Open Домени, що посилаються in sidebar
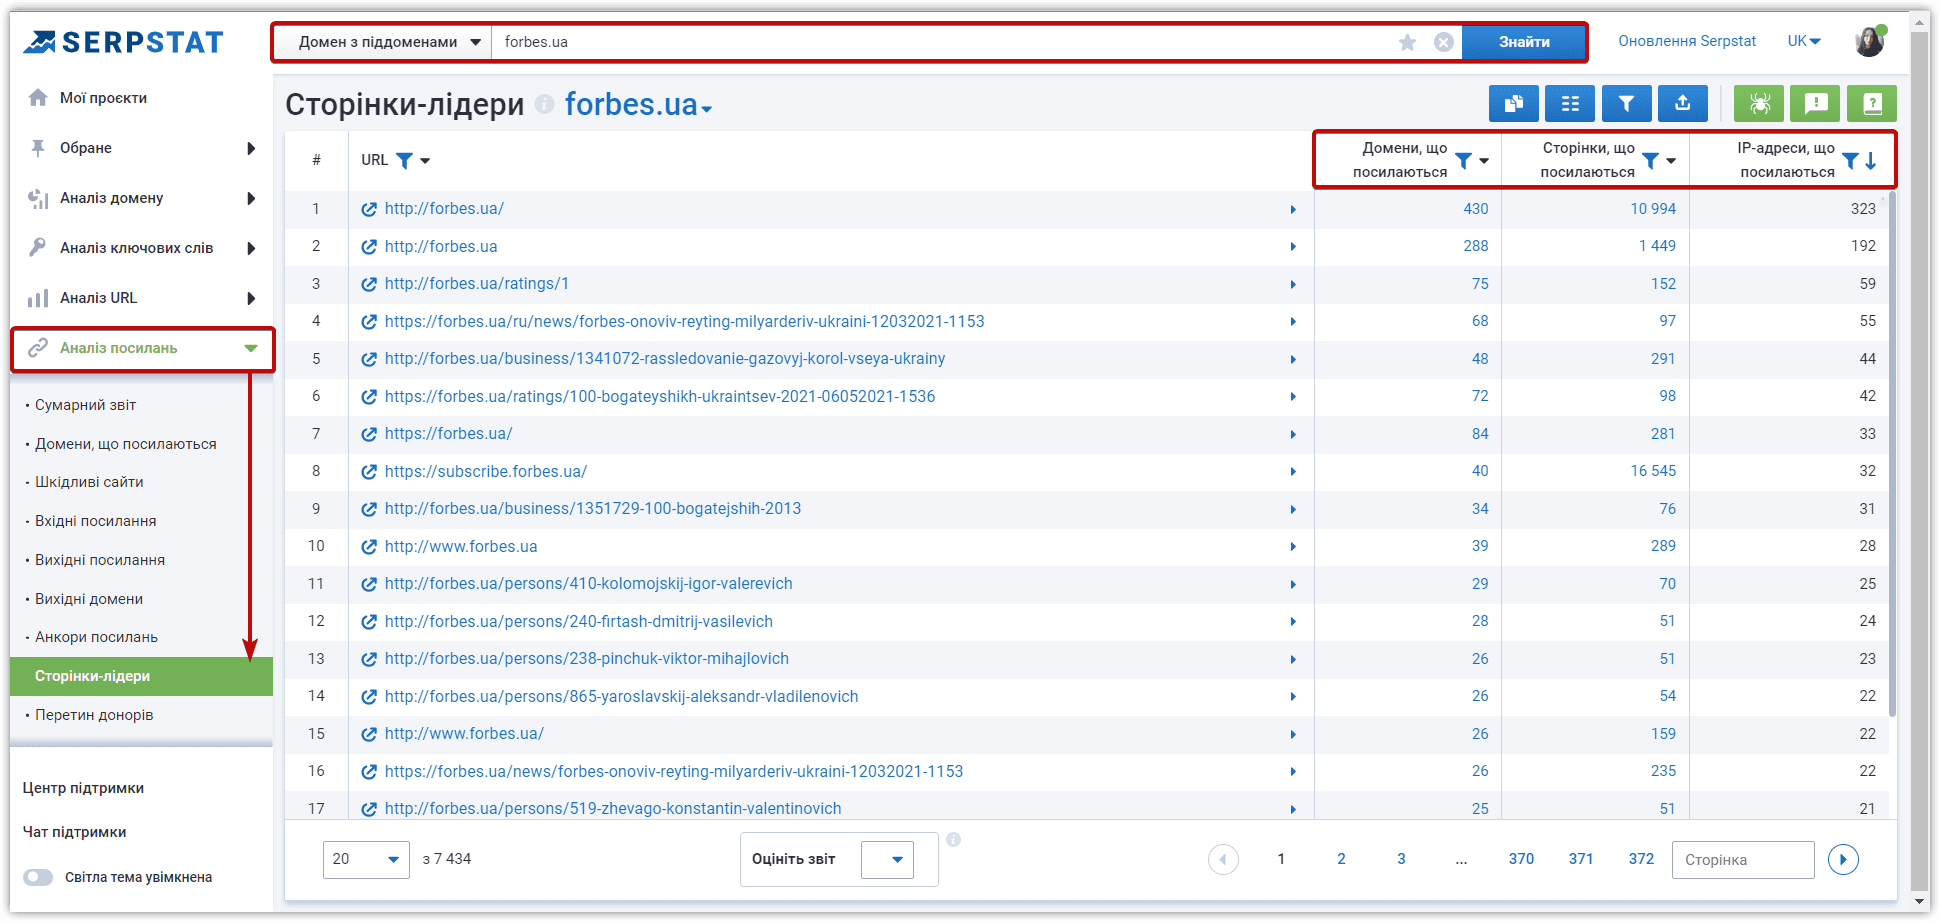The height and width of the screenshot is (922, 1940). tap(126, 444)
